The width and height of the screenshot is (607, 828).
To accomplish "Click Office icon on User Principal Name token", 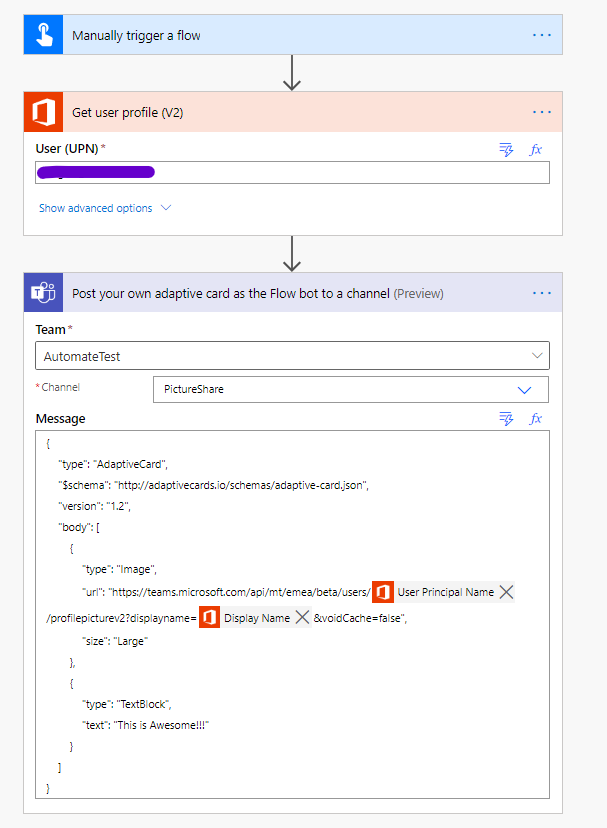I will point(382,592).
